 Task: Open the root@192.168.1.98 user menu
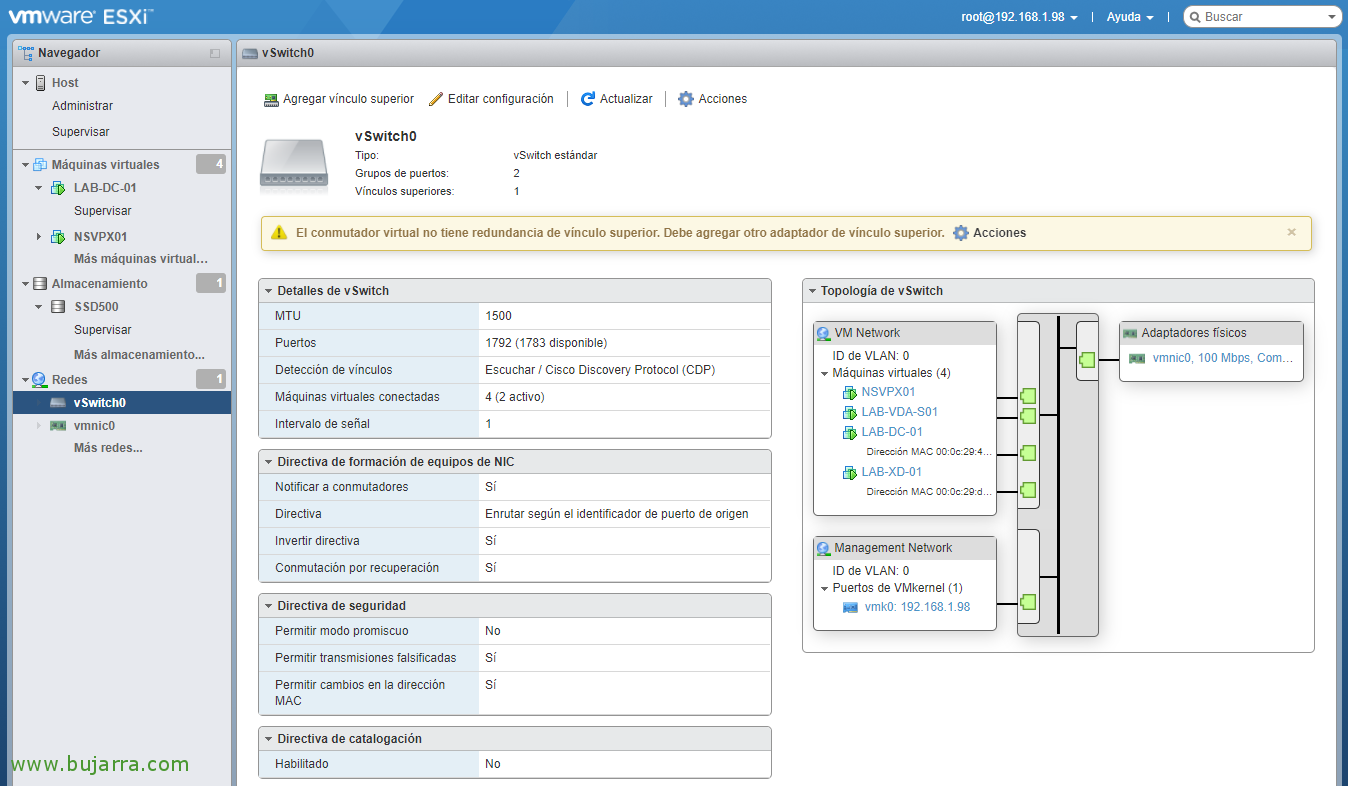(x=1019, y=17)
